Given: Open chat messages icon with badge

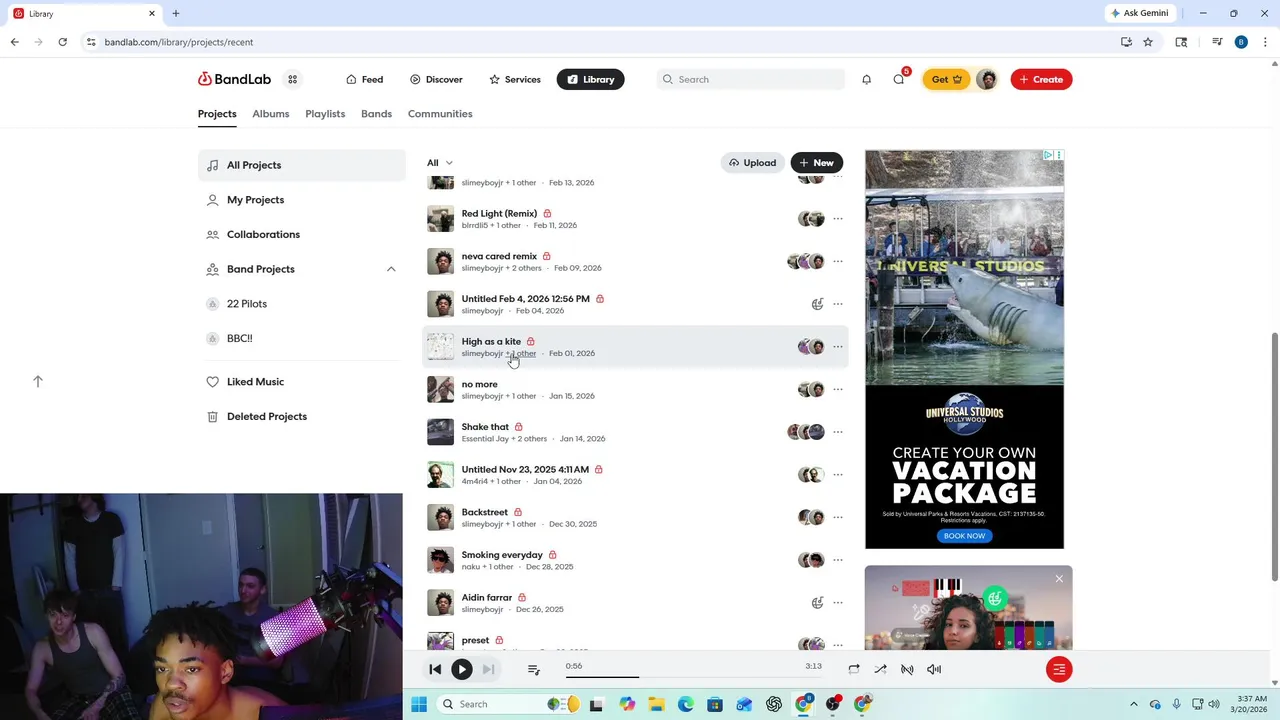Looking at the screenshot, I should (x=899, y=79).
